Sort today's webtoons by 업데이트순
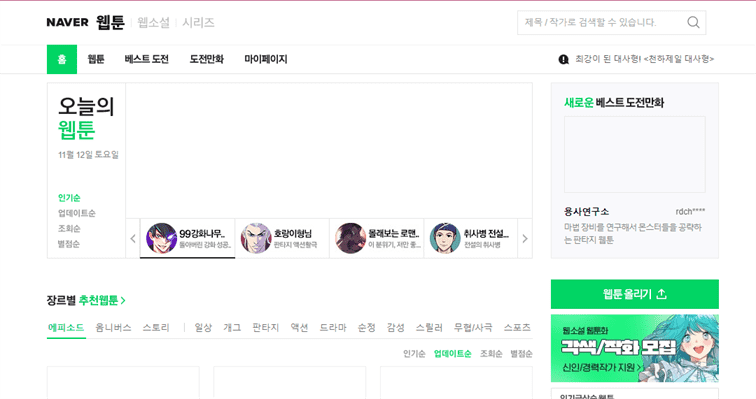This screenshot has width=756, height=399. coord(77,213)
